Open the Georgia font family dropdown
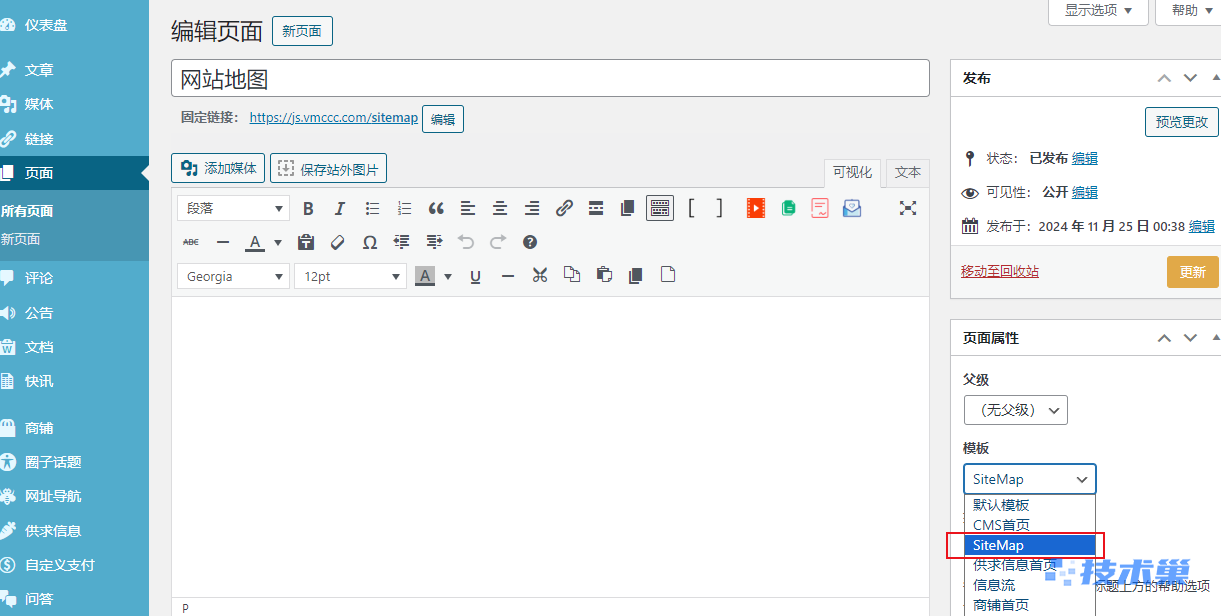The width and height of the screenshot is (1221, 616). 233,276
